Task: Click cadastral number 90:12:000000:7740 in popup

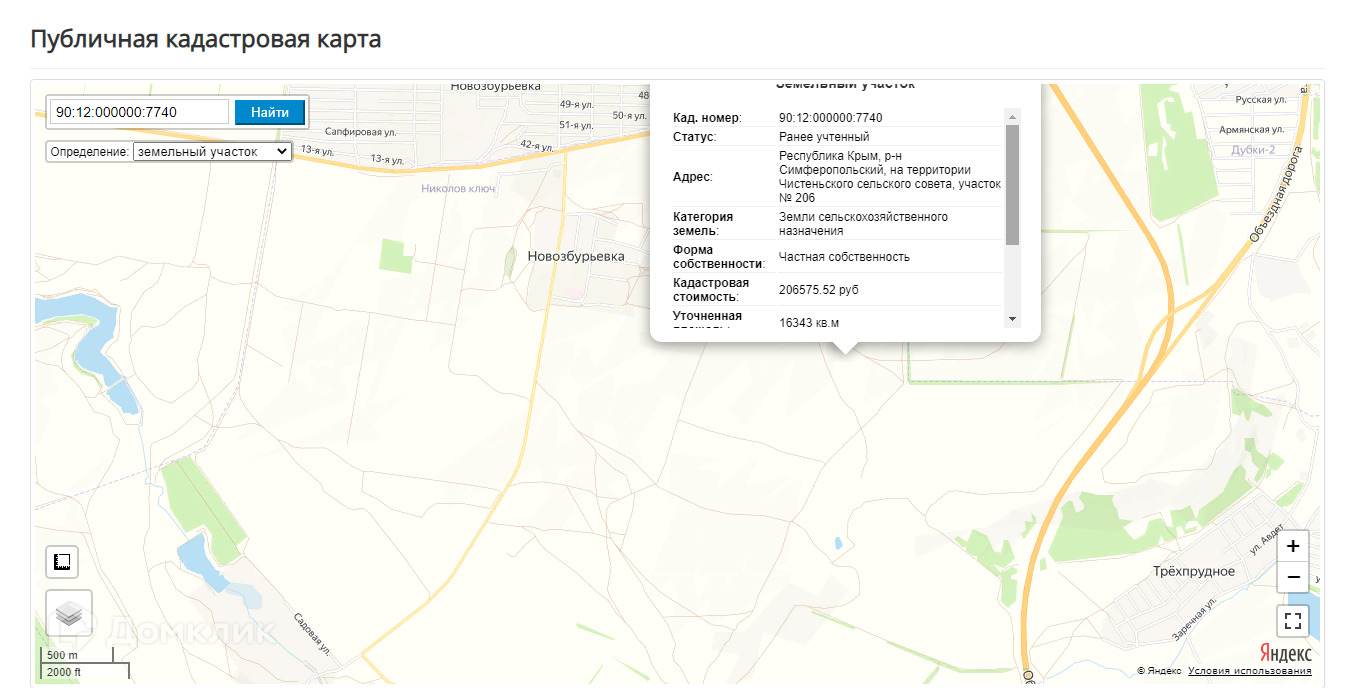Action: (830, 118)
